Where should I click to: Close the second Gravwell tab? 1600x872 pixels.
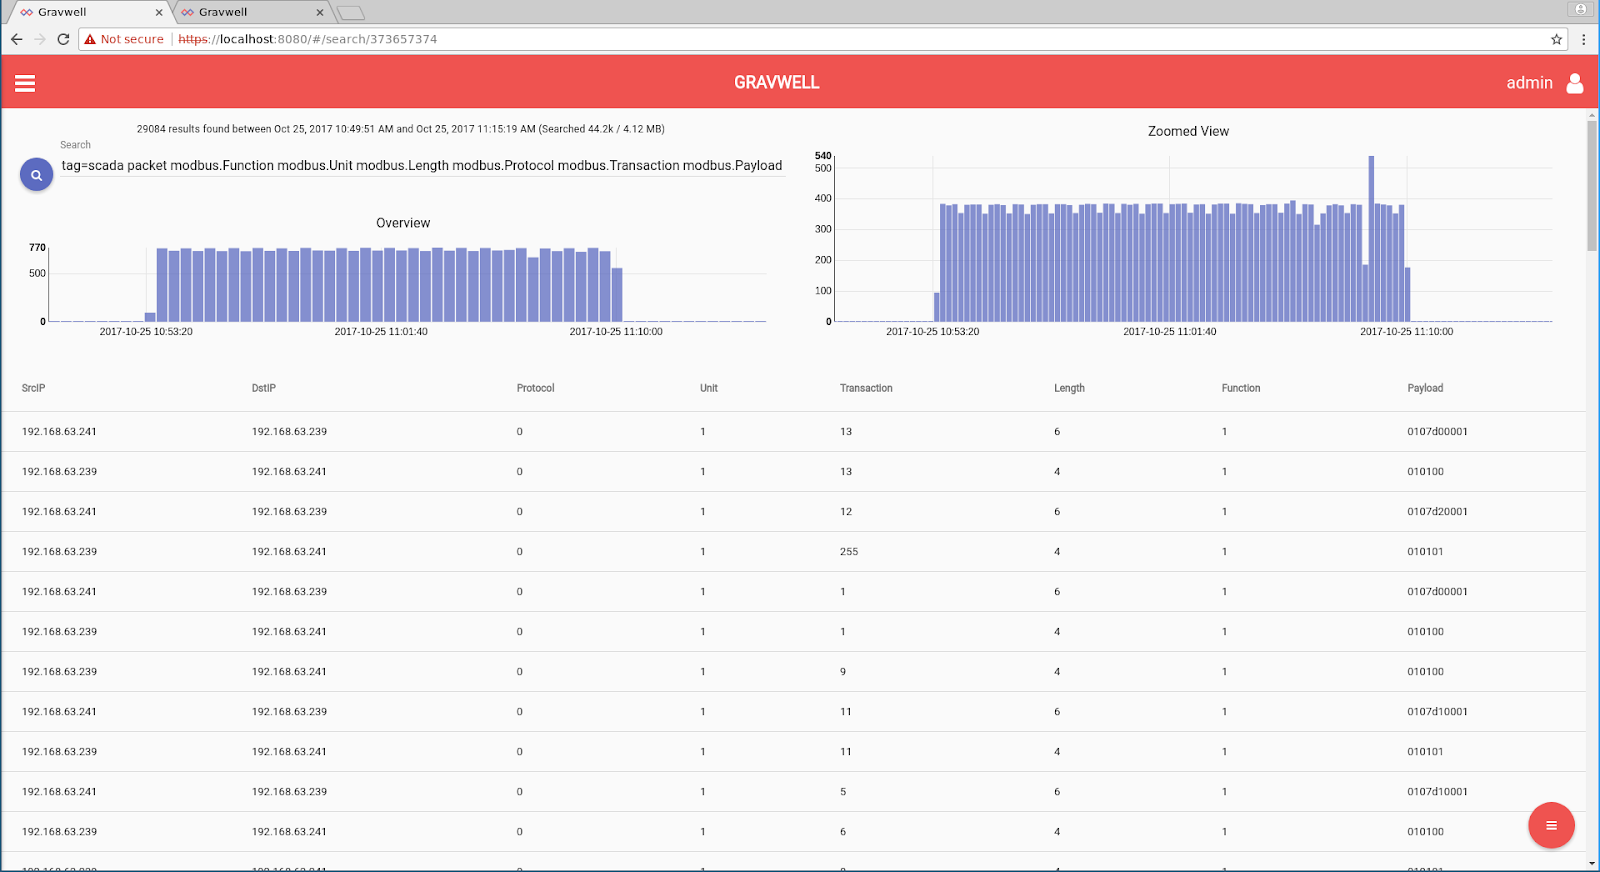click(x=319, y=12)
